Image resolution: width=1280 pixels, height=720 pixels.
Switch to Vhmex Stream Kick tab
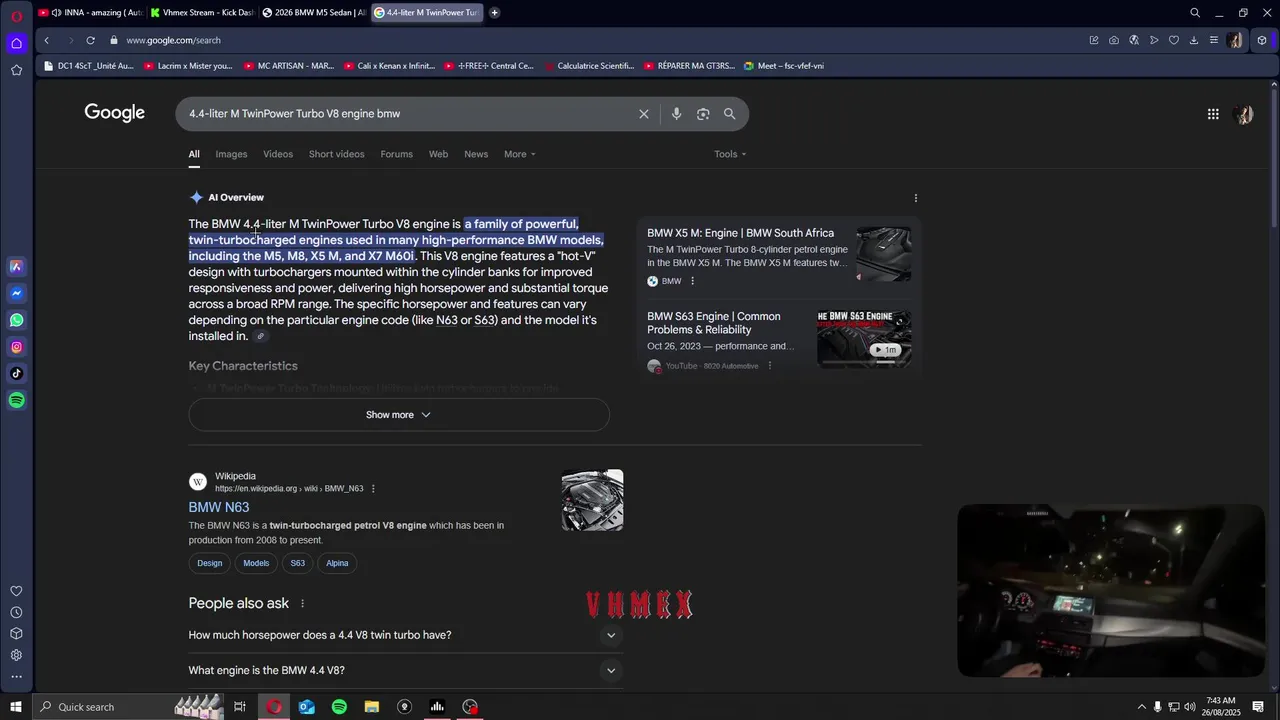point(202,13)
